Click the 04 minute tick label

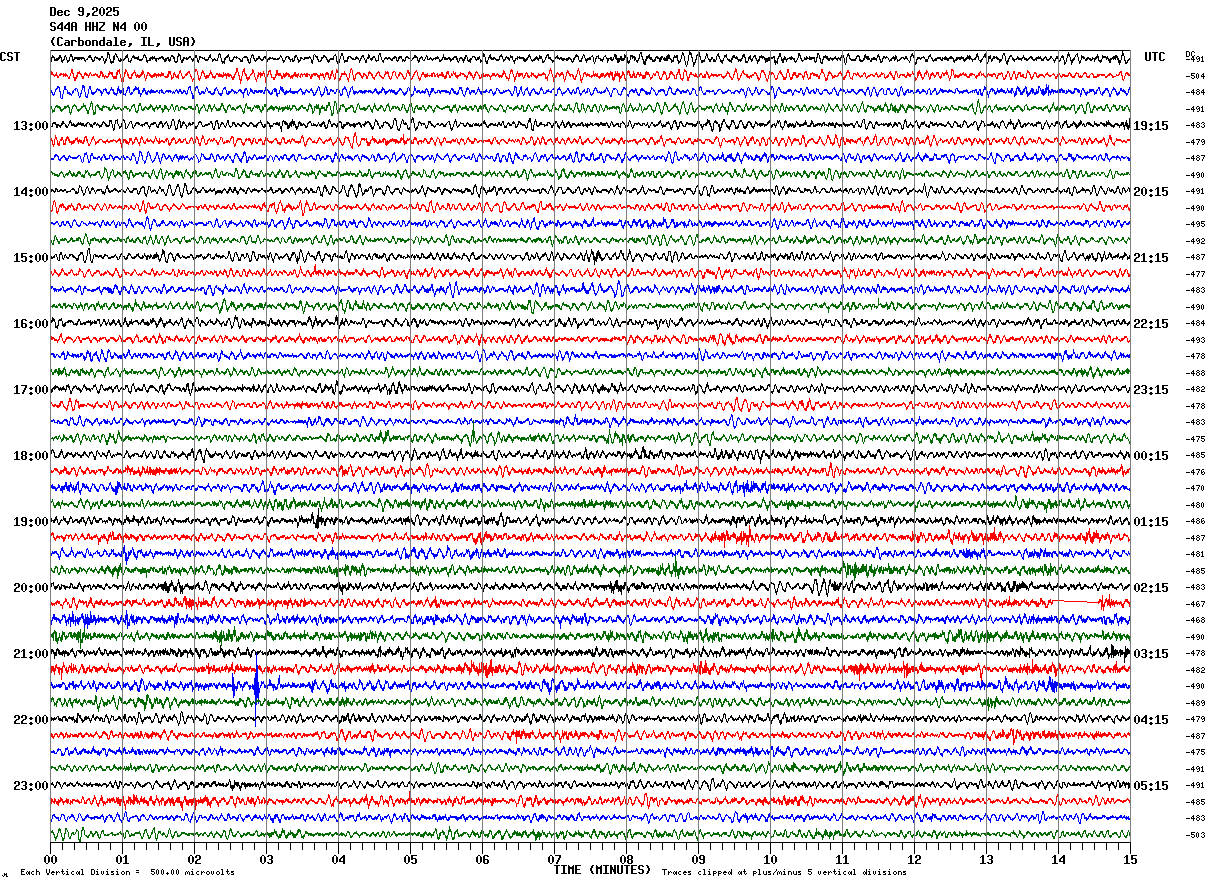coord(338,859)
